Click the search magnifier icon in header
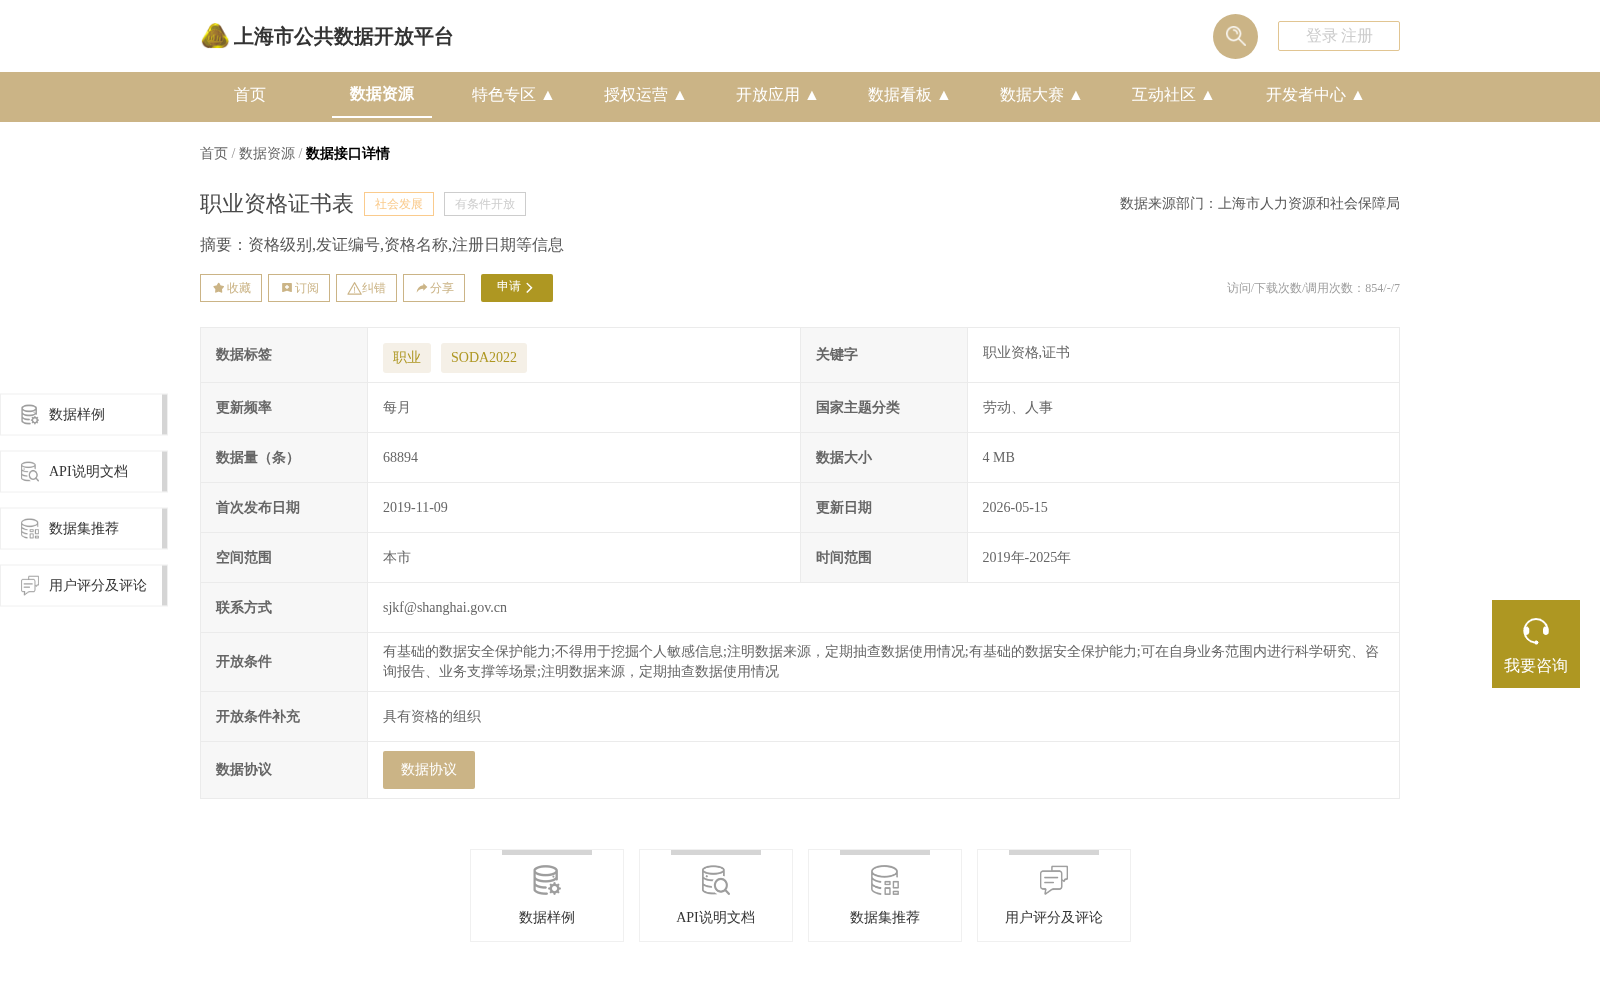Viewport: 1600px width, 1000px height. click(x=1235, y=36)
